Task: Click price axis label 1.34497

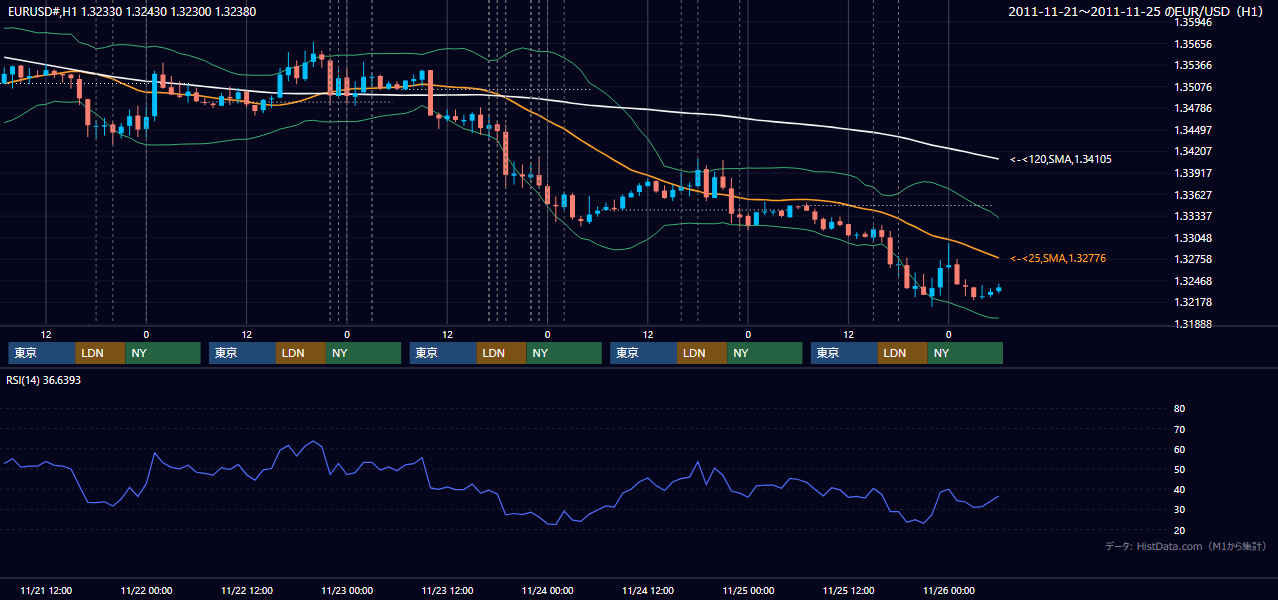Action: click(x=1193, y=130)
